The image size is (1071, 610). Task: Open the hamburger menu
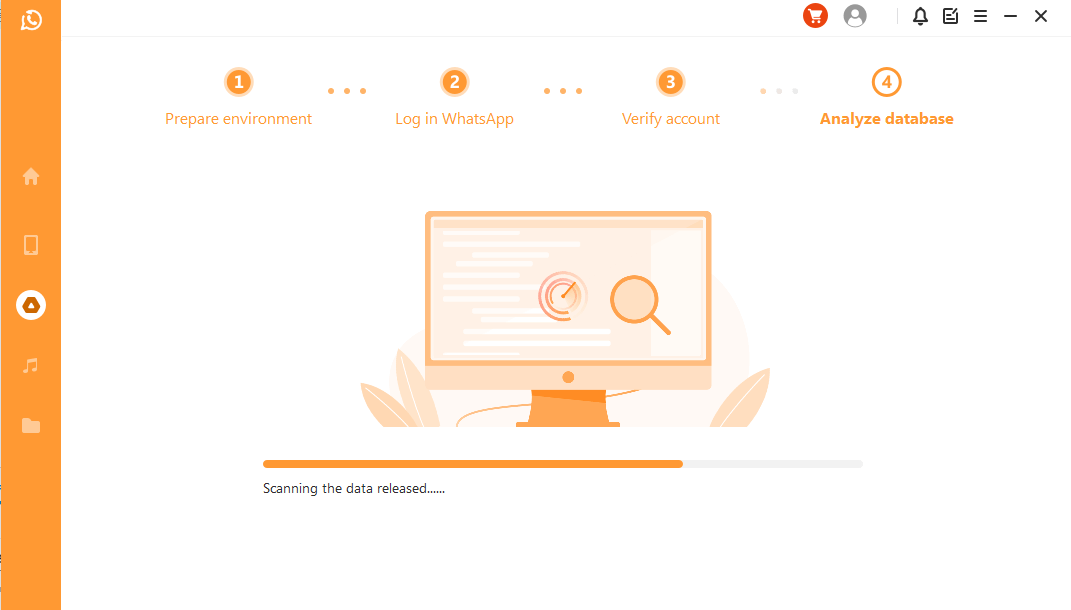(980, 16)
